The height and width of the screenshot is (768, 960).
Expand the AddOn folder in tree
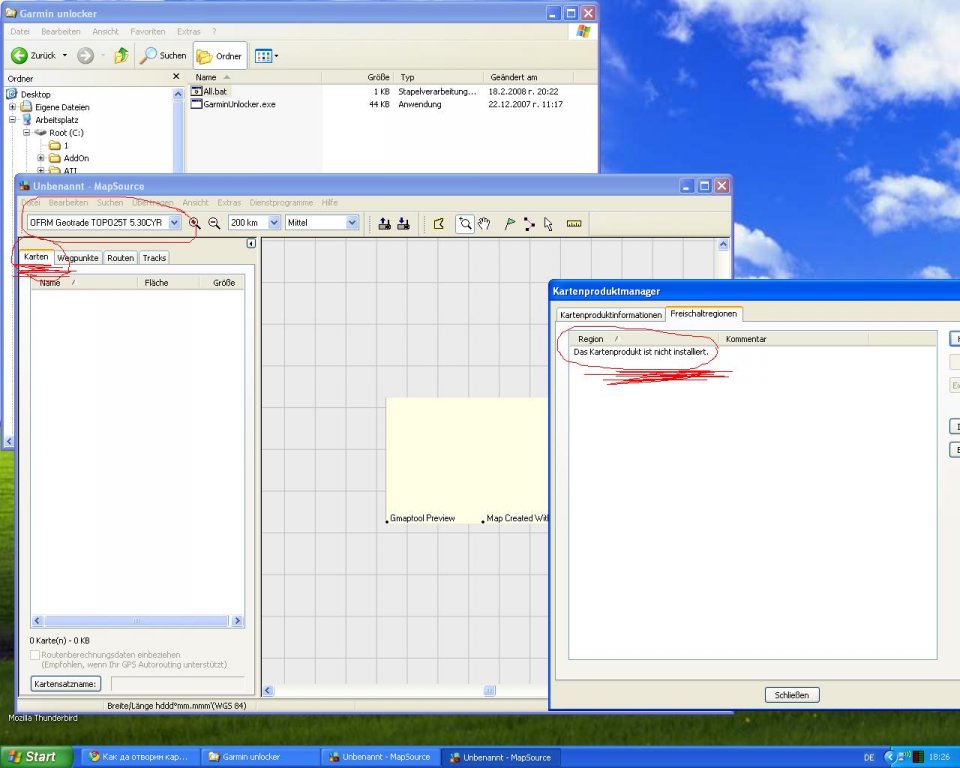coord(41,158)
